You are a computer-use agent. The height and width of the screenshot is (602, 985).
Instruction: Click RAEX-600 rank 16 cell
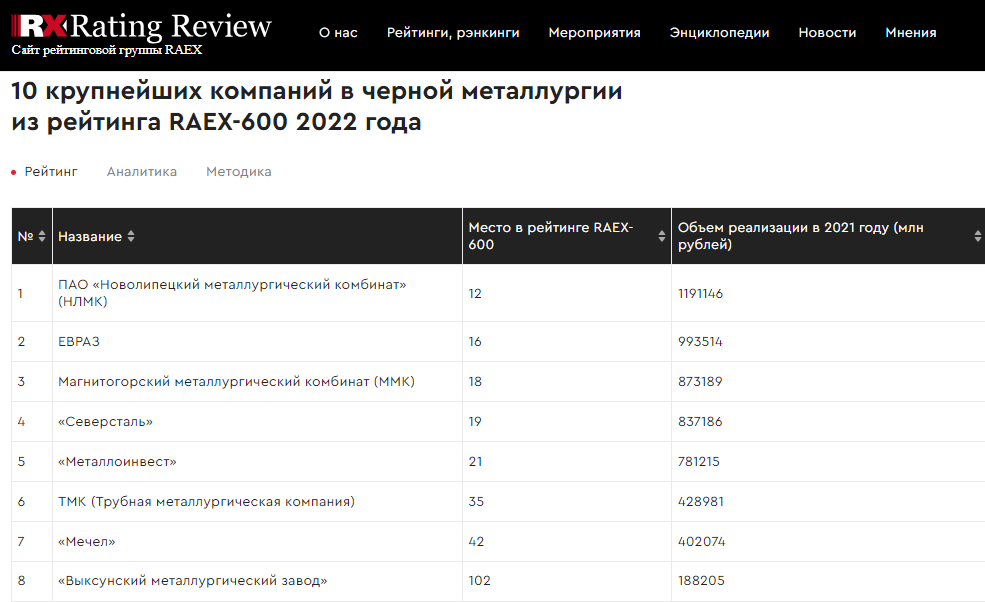point(567,341)
